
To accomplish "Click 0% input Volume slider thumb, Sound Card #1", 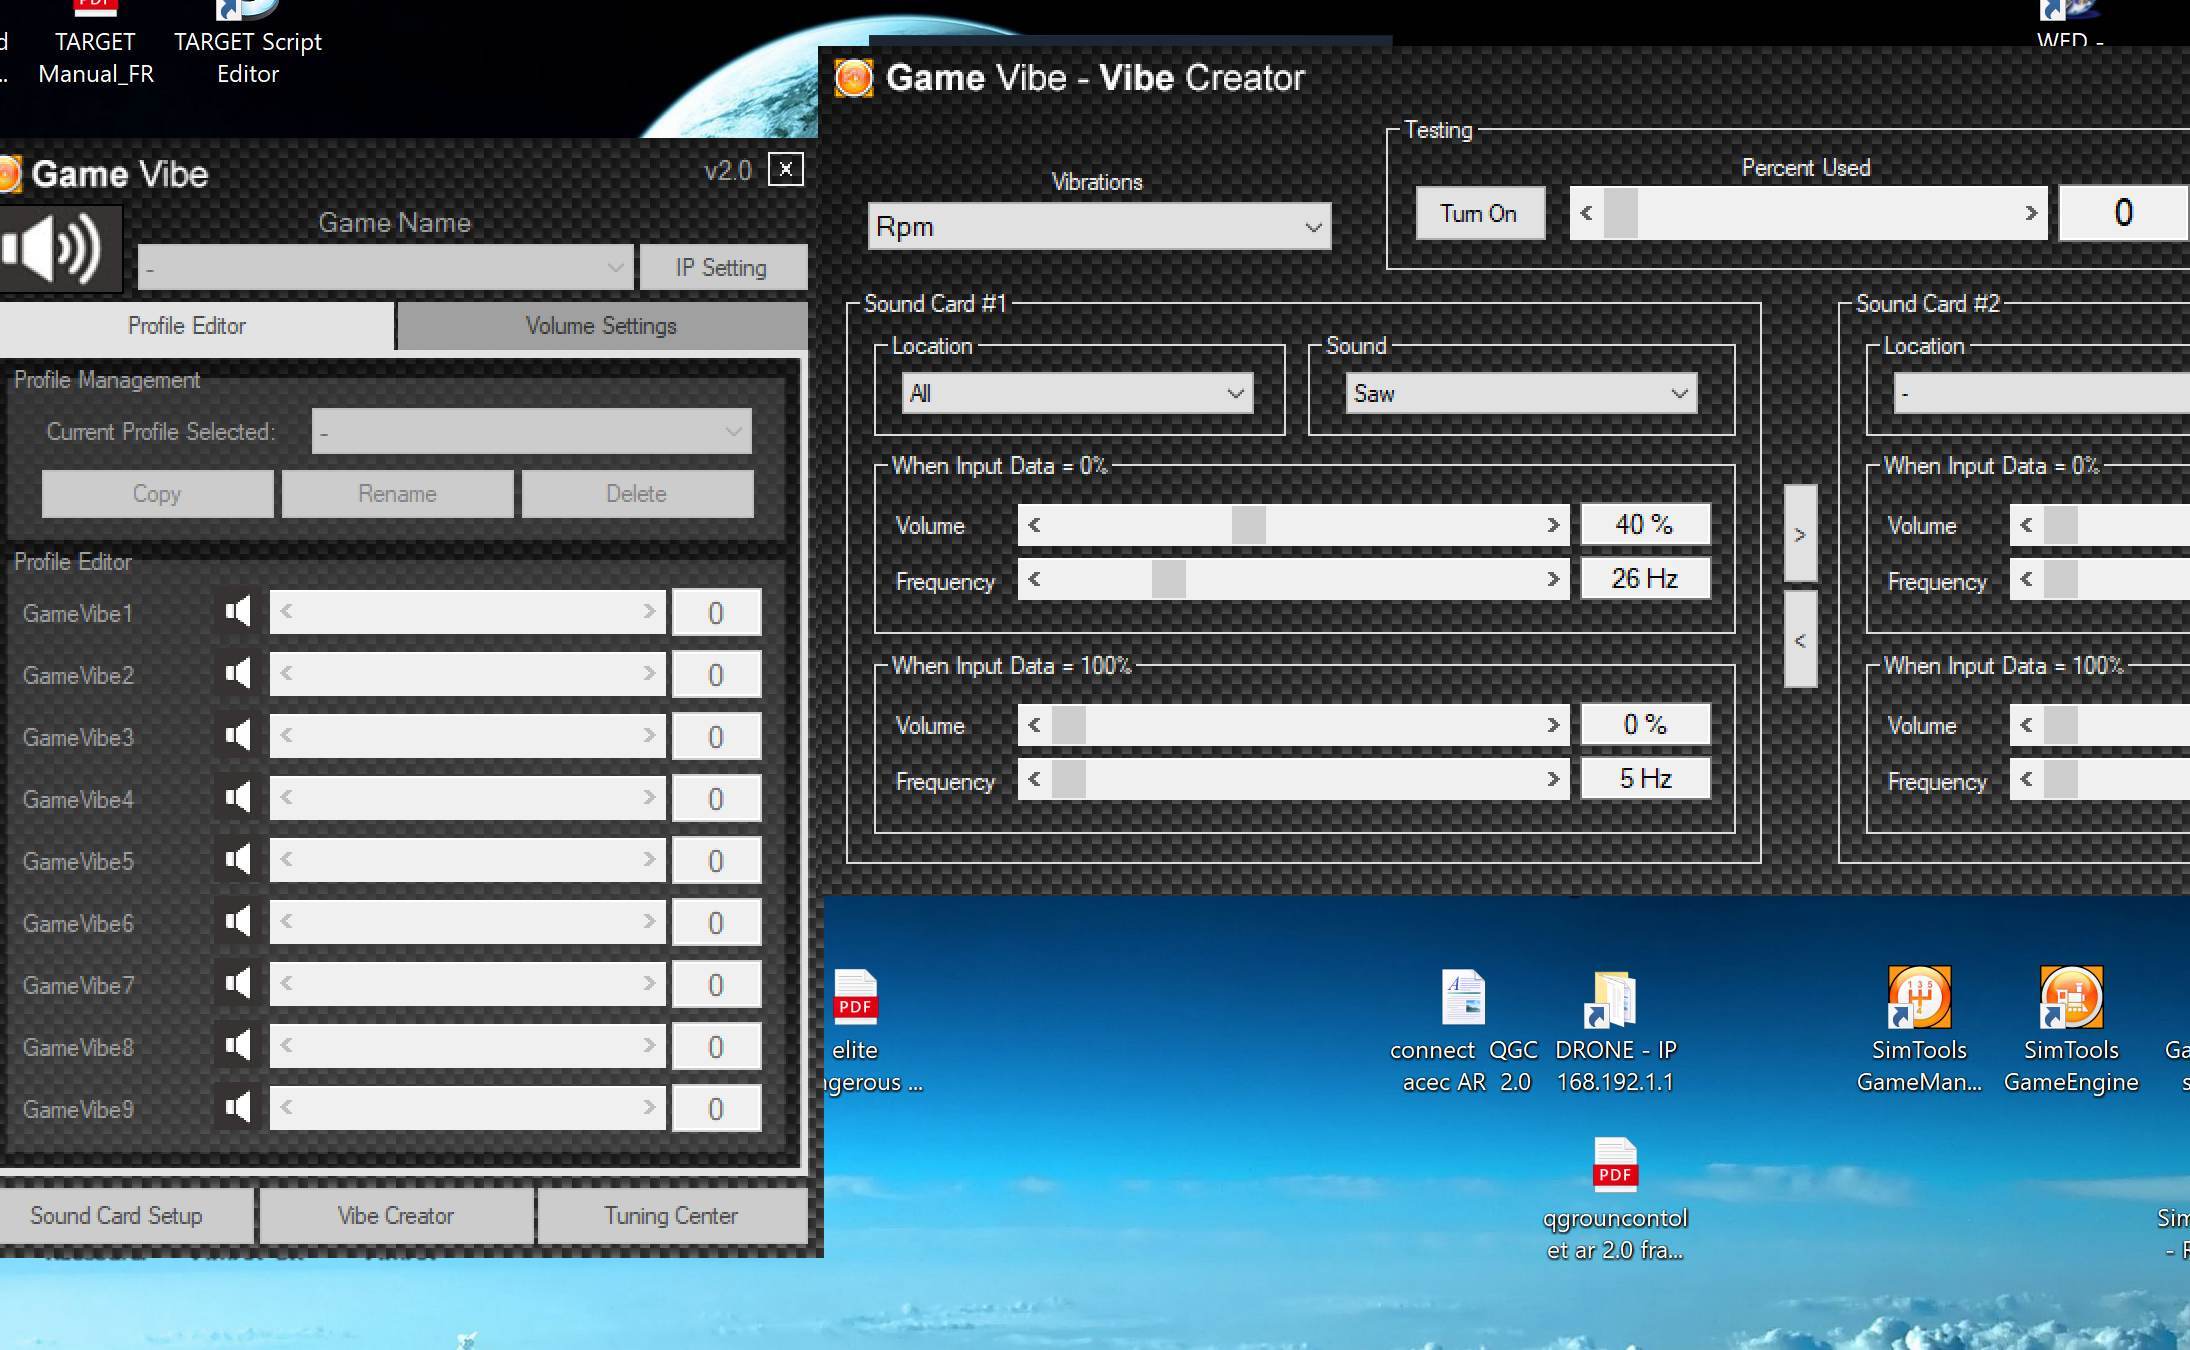I will pyautogui.click(x=1248, y=525).
